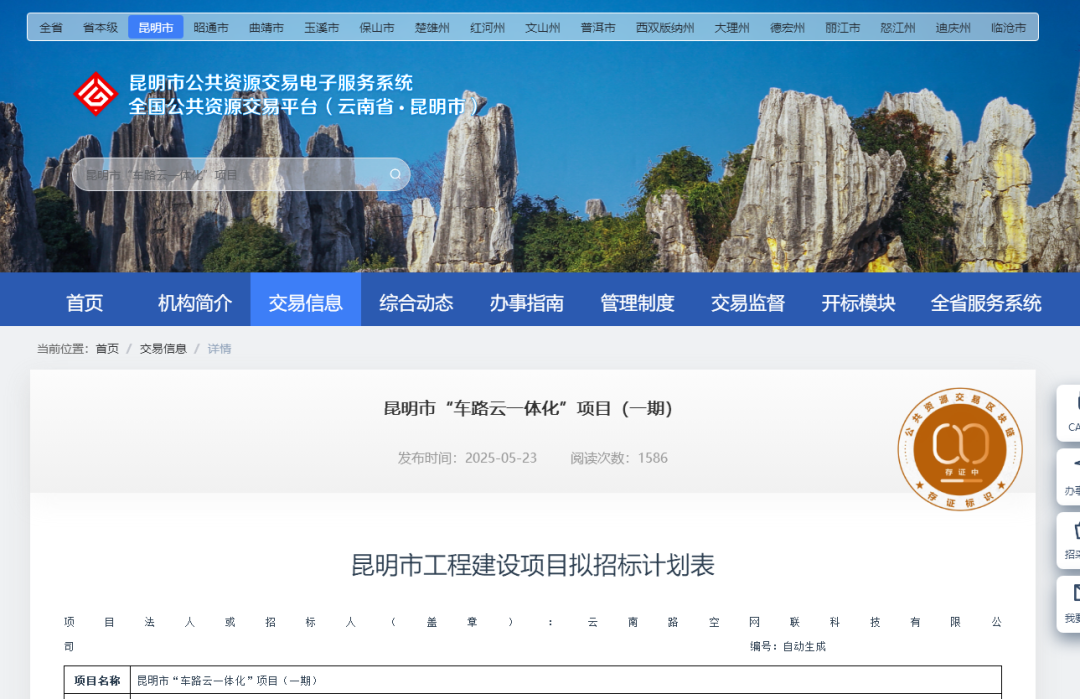
Task: Open the 我要 sidebar shortcut
Action: click(x=1070, y=604)
